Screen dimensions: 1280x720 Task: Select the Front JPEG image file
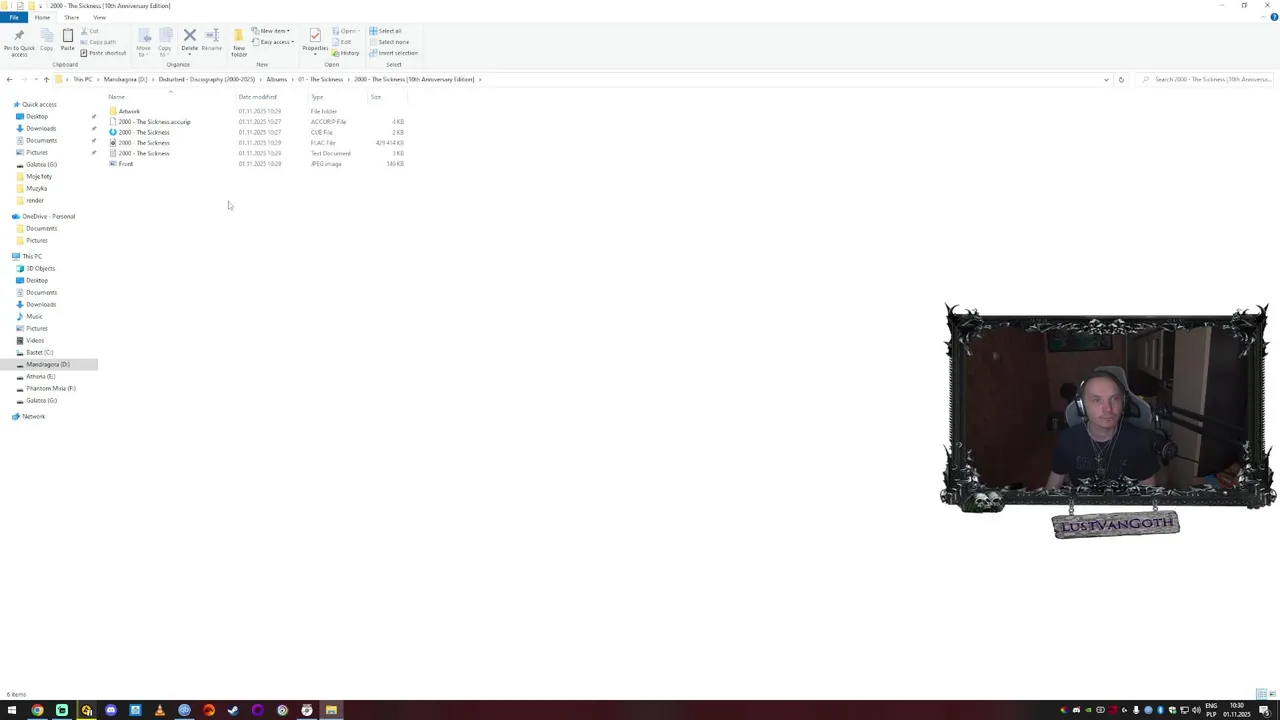125,164
